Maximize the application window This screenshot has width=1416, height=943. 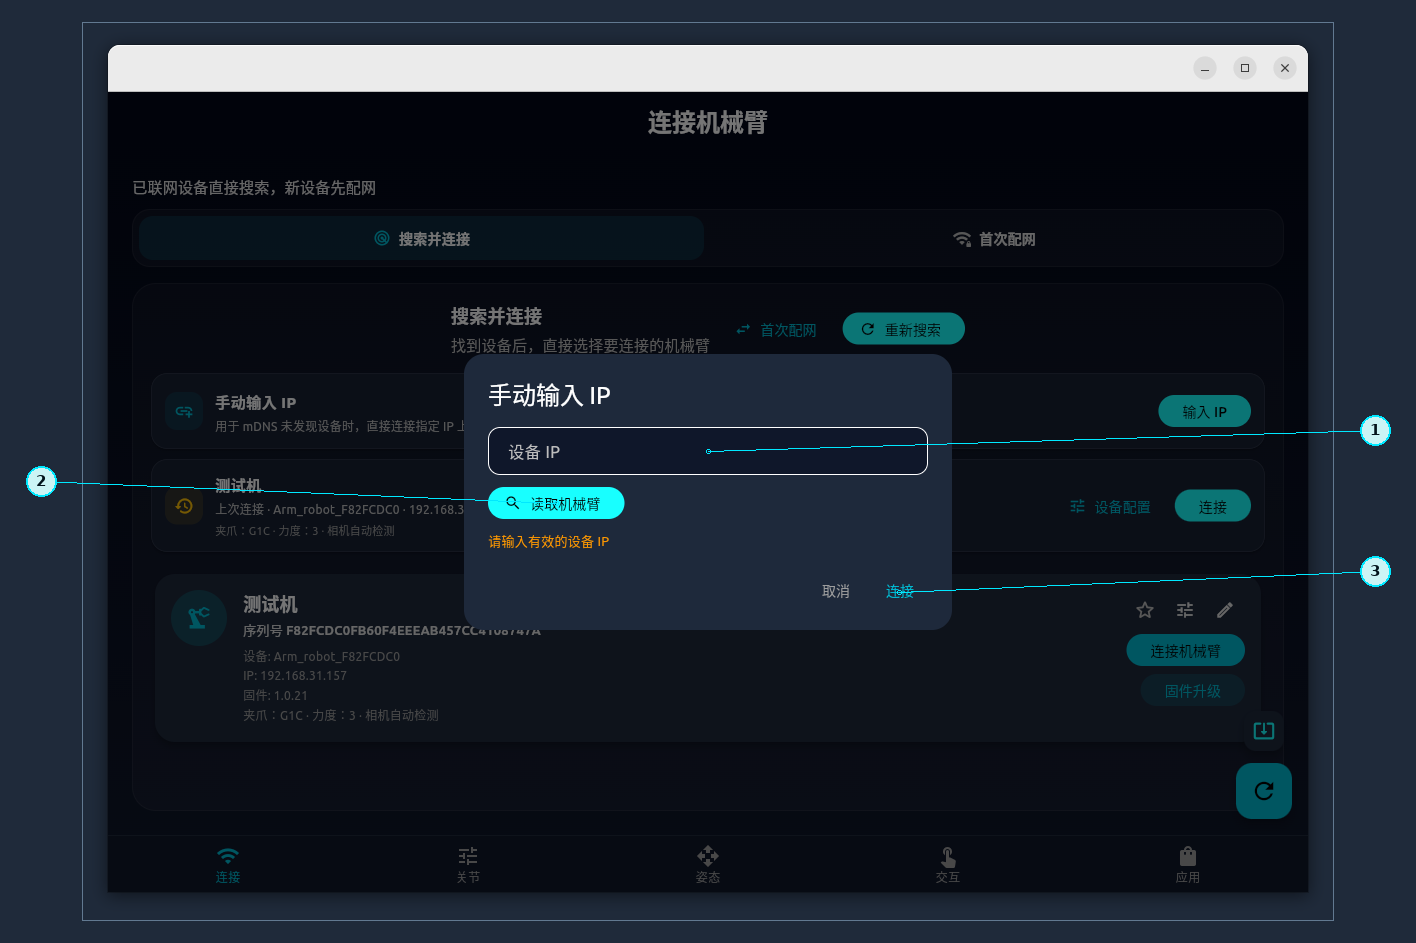click(x=1245, y=68)
